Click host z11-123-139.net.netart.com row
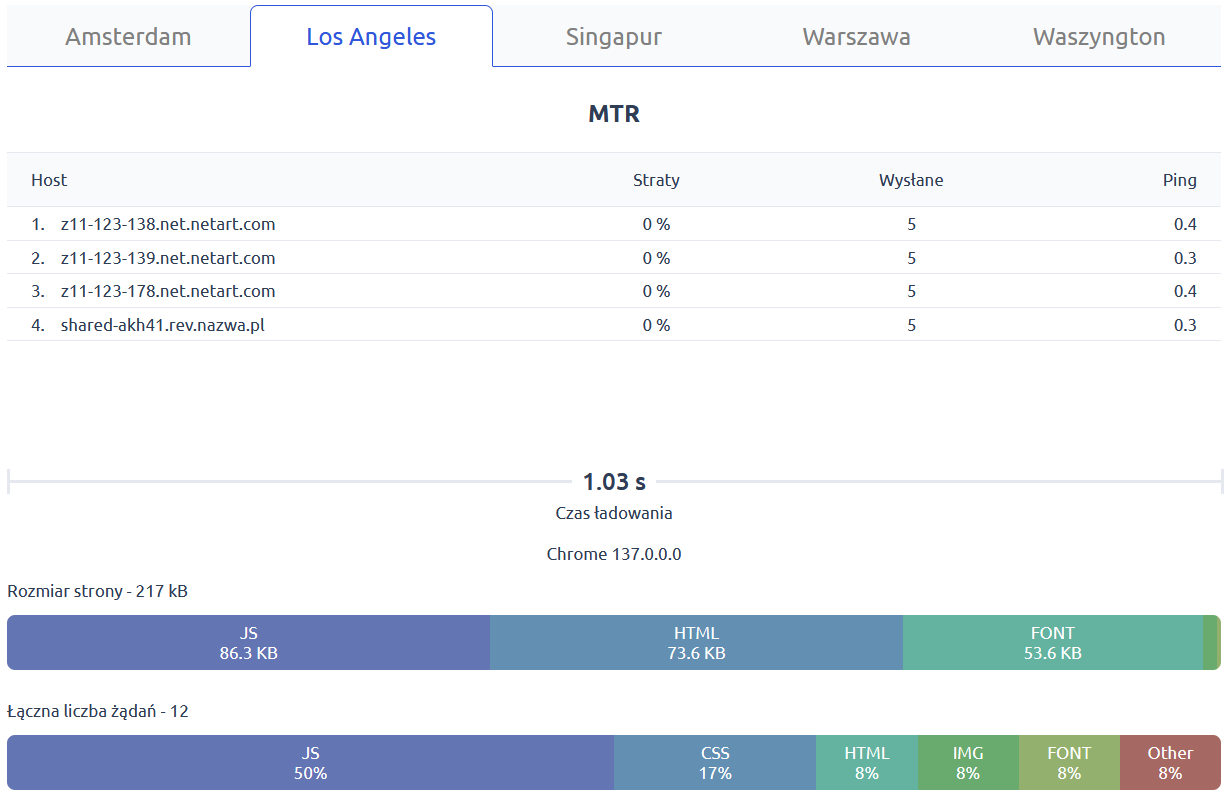This screenshot has height=800, width=1228. [167, 258]
